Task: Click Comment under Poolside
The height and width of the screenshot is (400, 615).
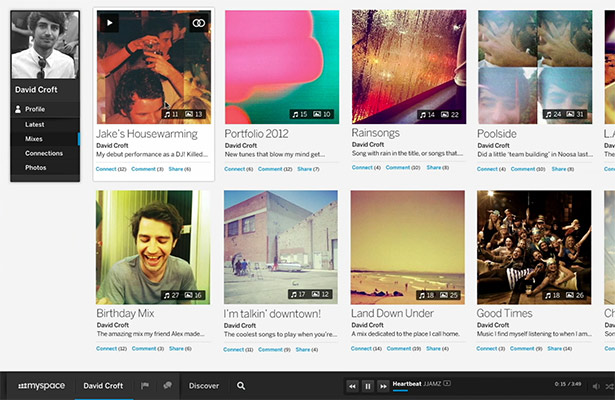Action: pos(523,169)
